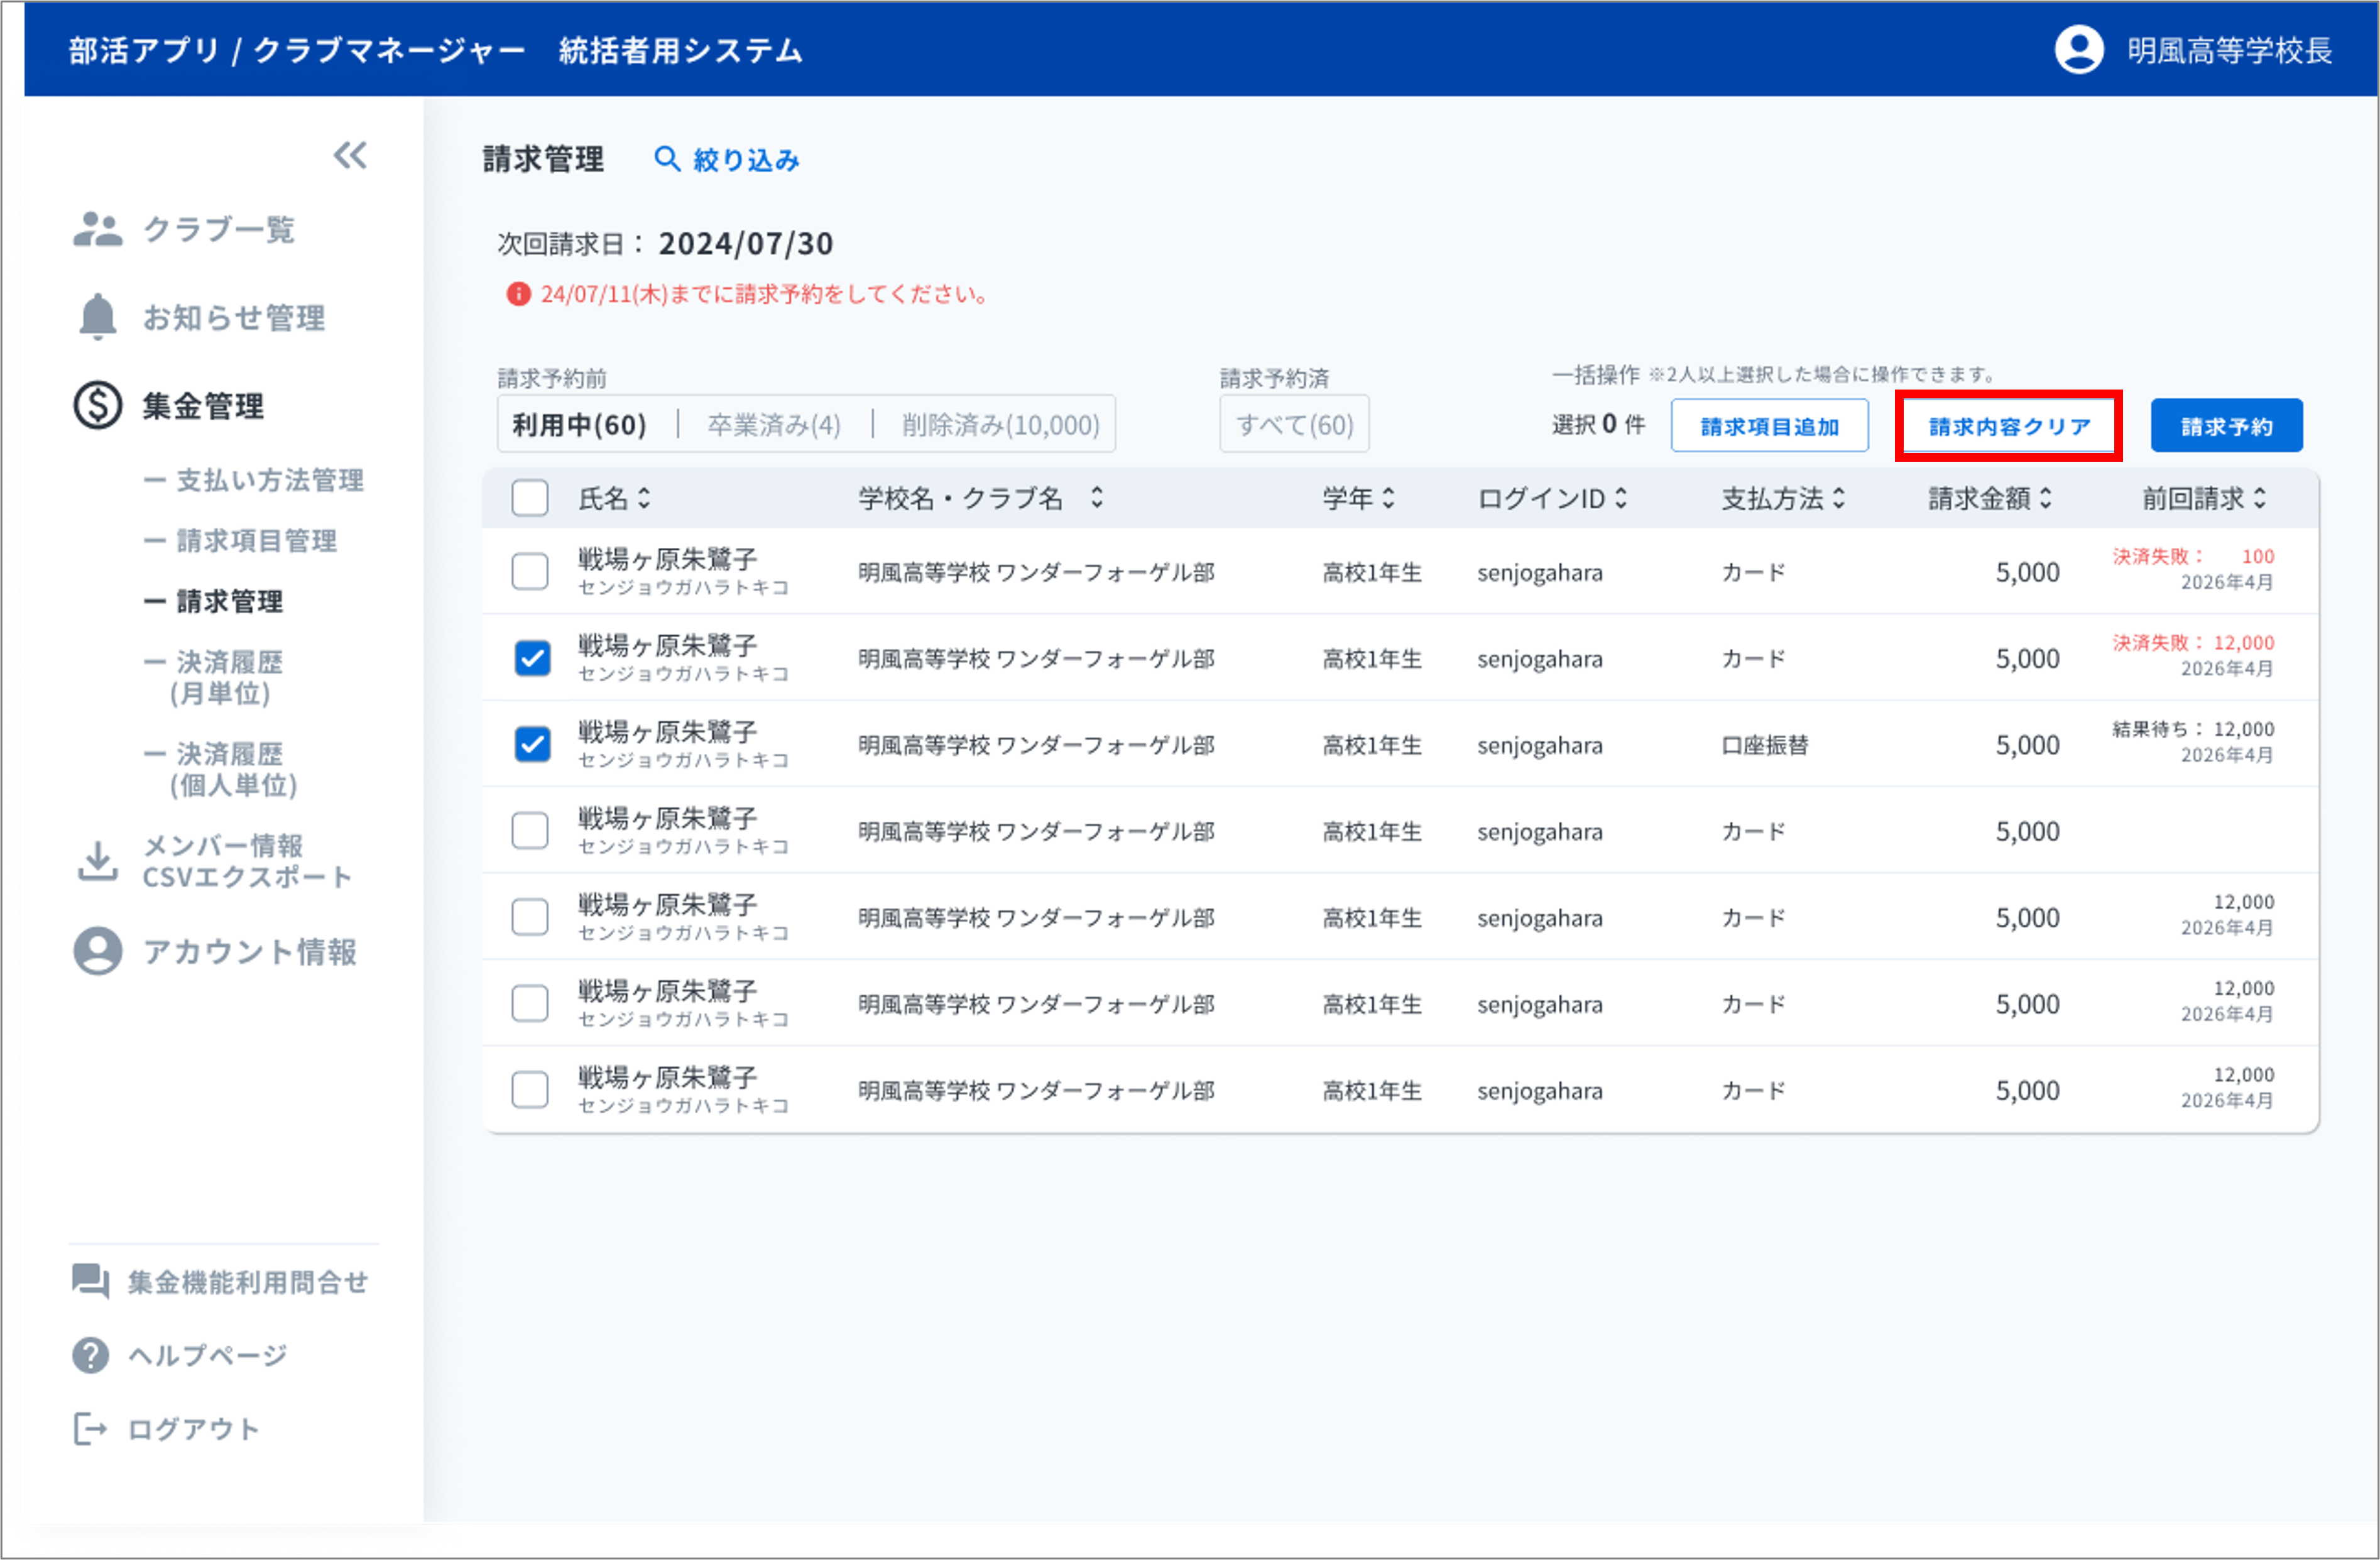Image resolution: width=2380 pixels, height=1560 pixels.
Task: Sort by 前回請求 column arrows
Action: click(x=2260, y=497)
